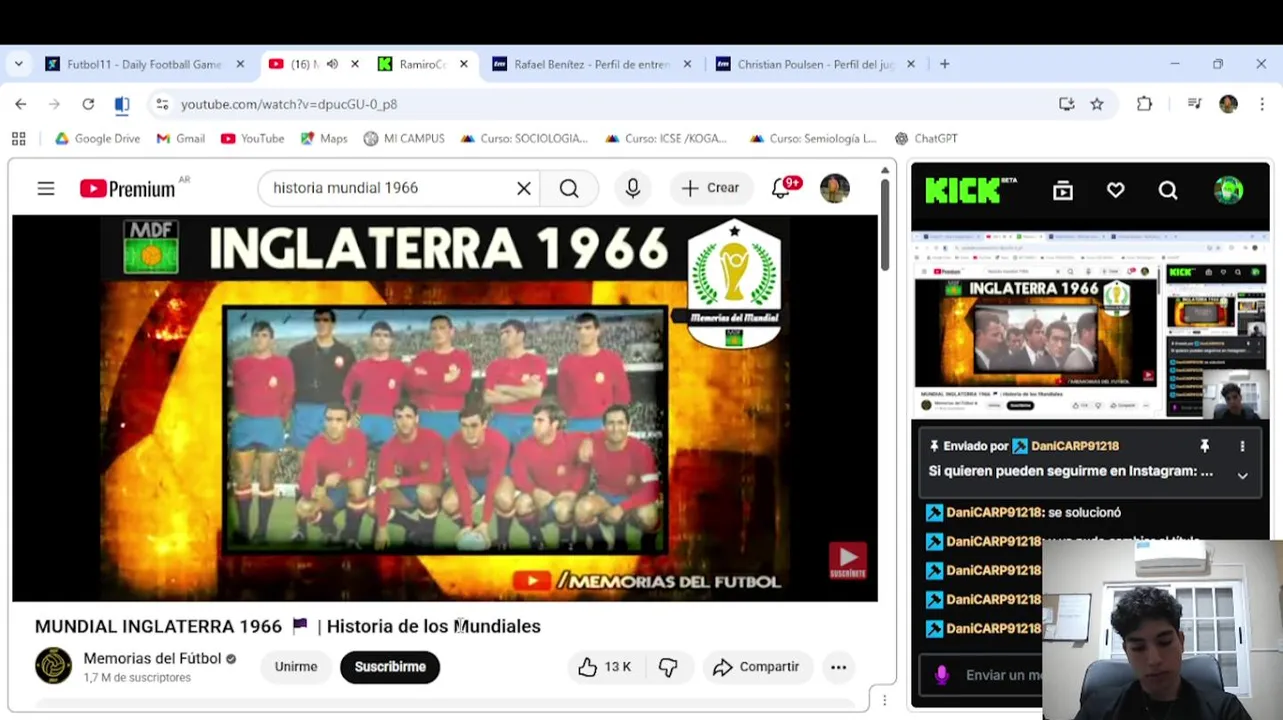Image resolution: width=1283 pixels, height=720 pixels.
Task: Open the YouTube bookmark
Action: [x=252, y=139]
